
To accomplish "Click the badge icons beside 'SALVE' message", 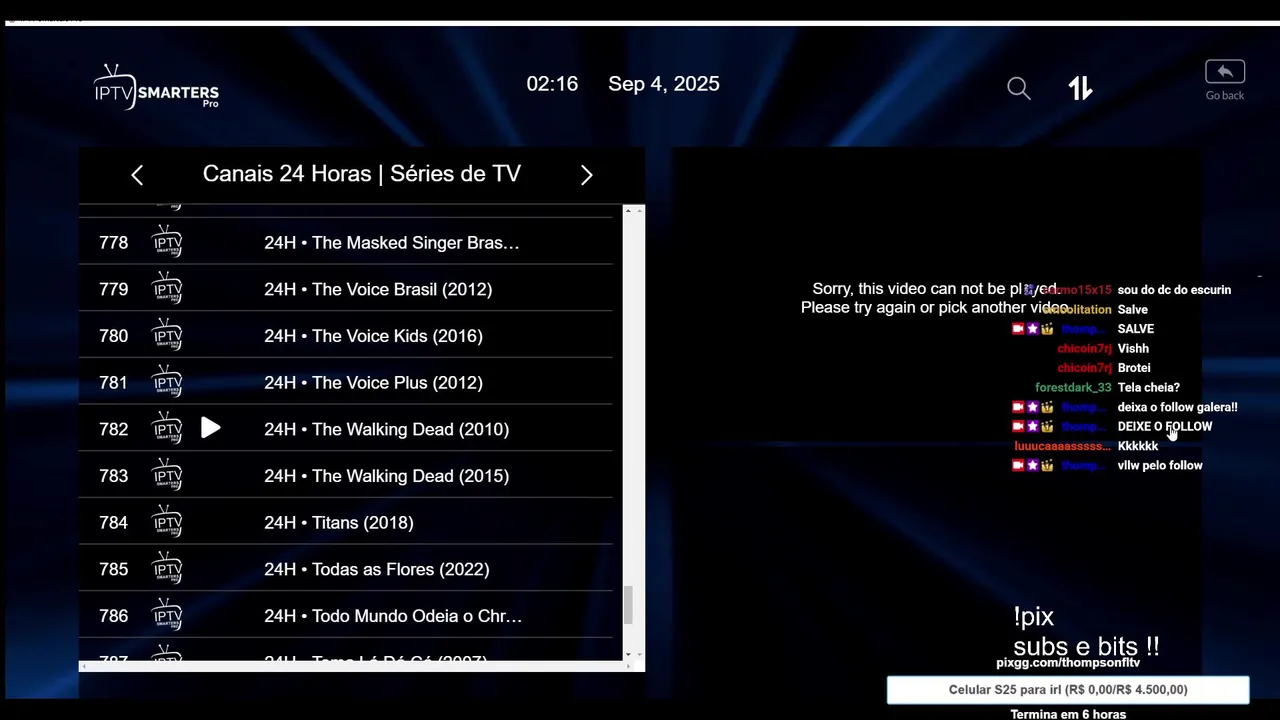I will (x=1032, y=329).
